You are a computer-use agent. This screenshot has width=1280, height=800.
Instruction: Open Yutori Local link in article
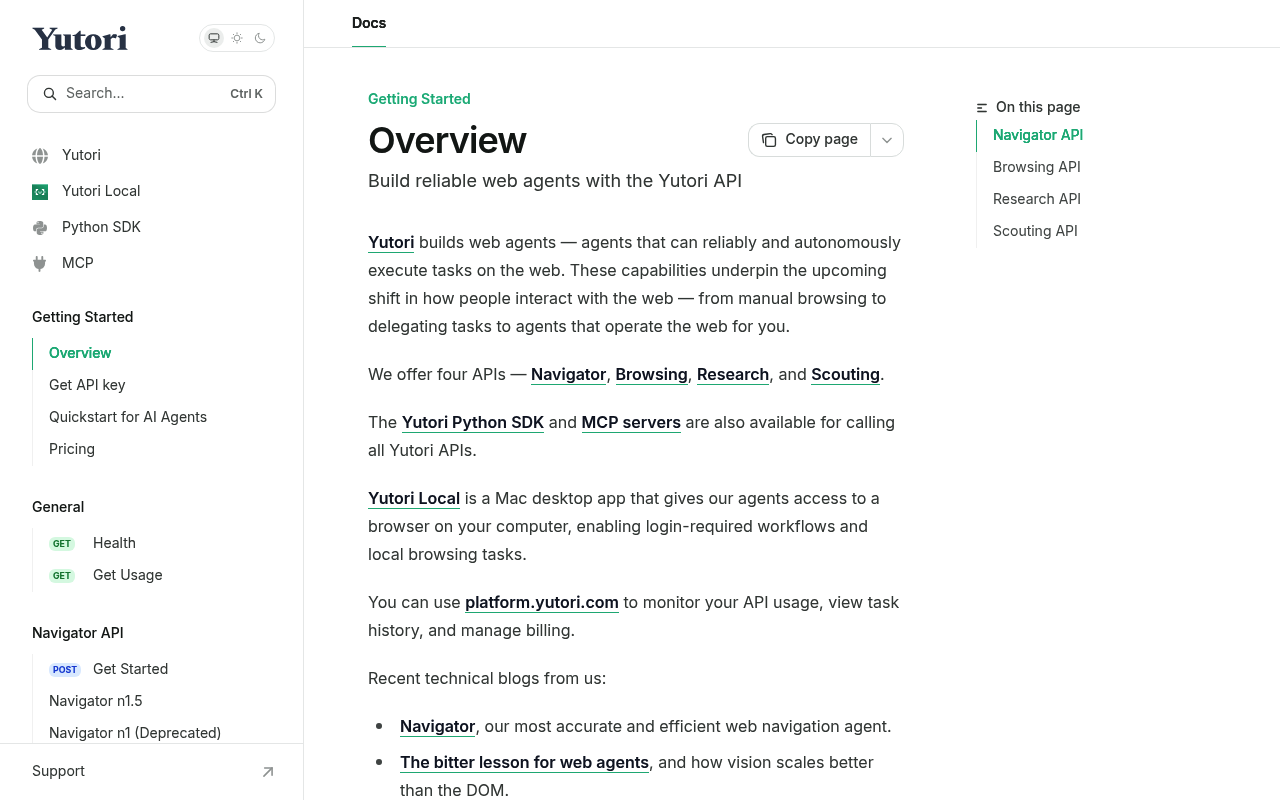(x=414, y=498)
